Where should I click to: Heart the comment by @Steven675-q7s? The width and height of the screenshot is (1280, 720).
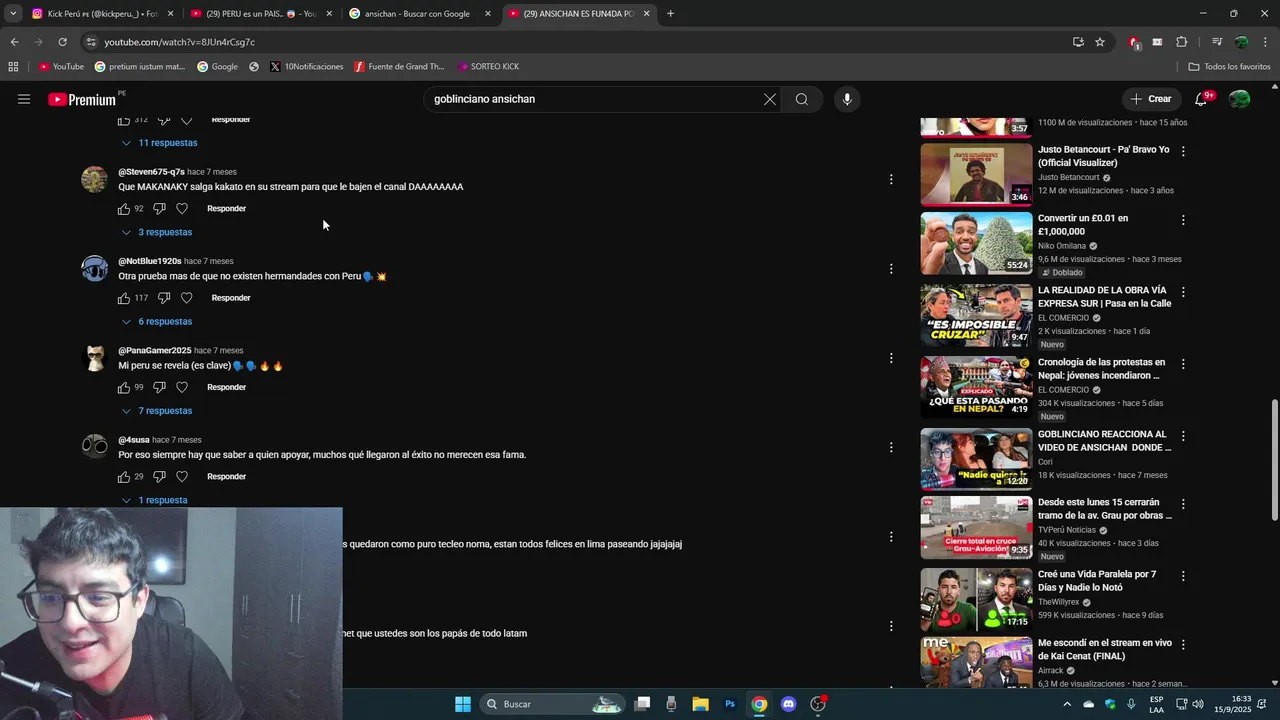point(182,209)
